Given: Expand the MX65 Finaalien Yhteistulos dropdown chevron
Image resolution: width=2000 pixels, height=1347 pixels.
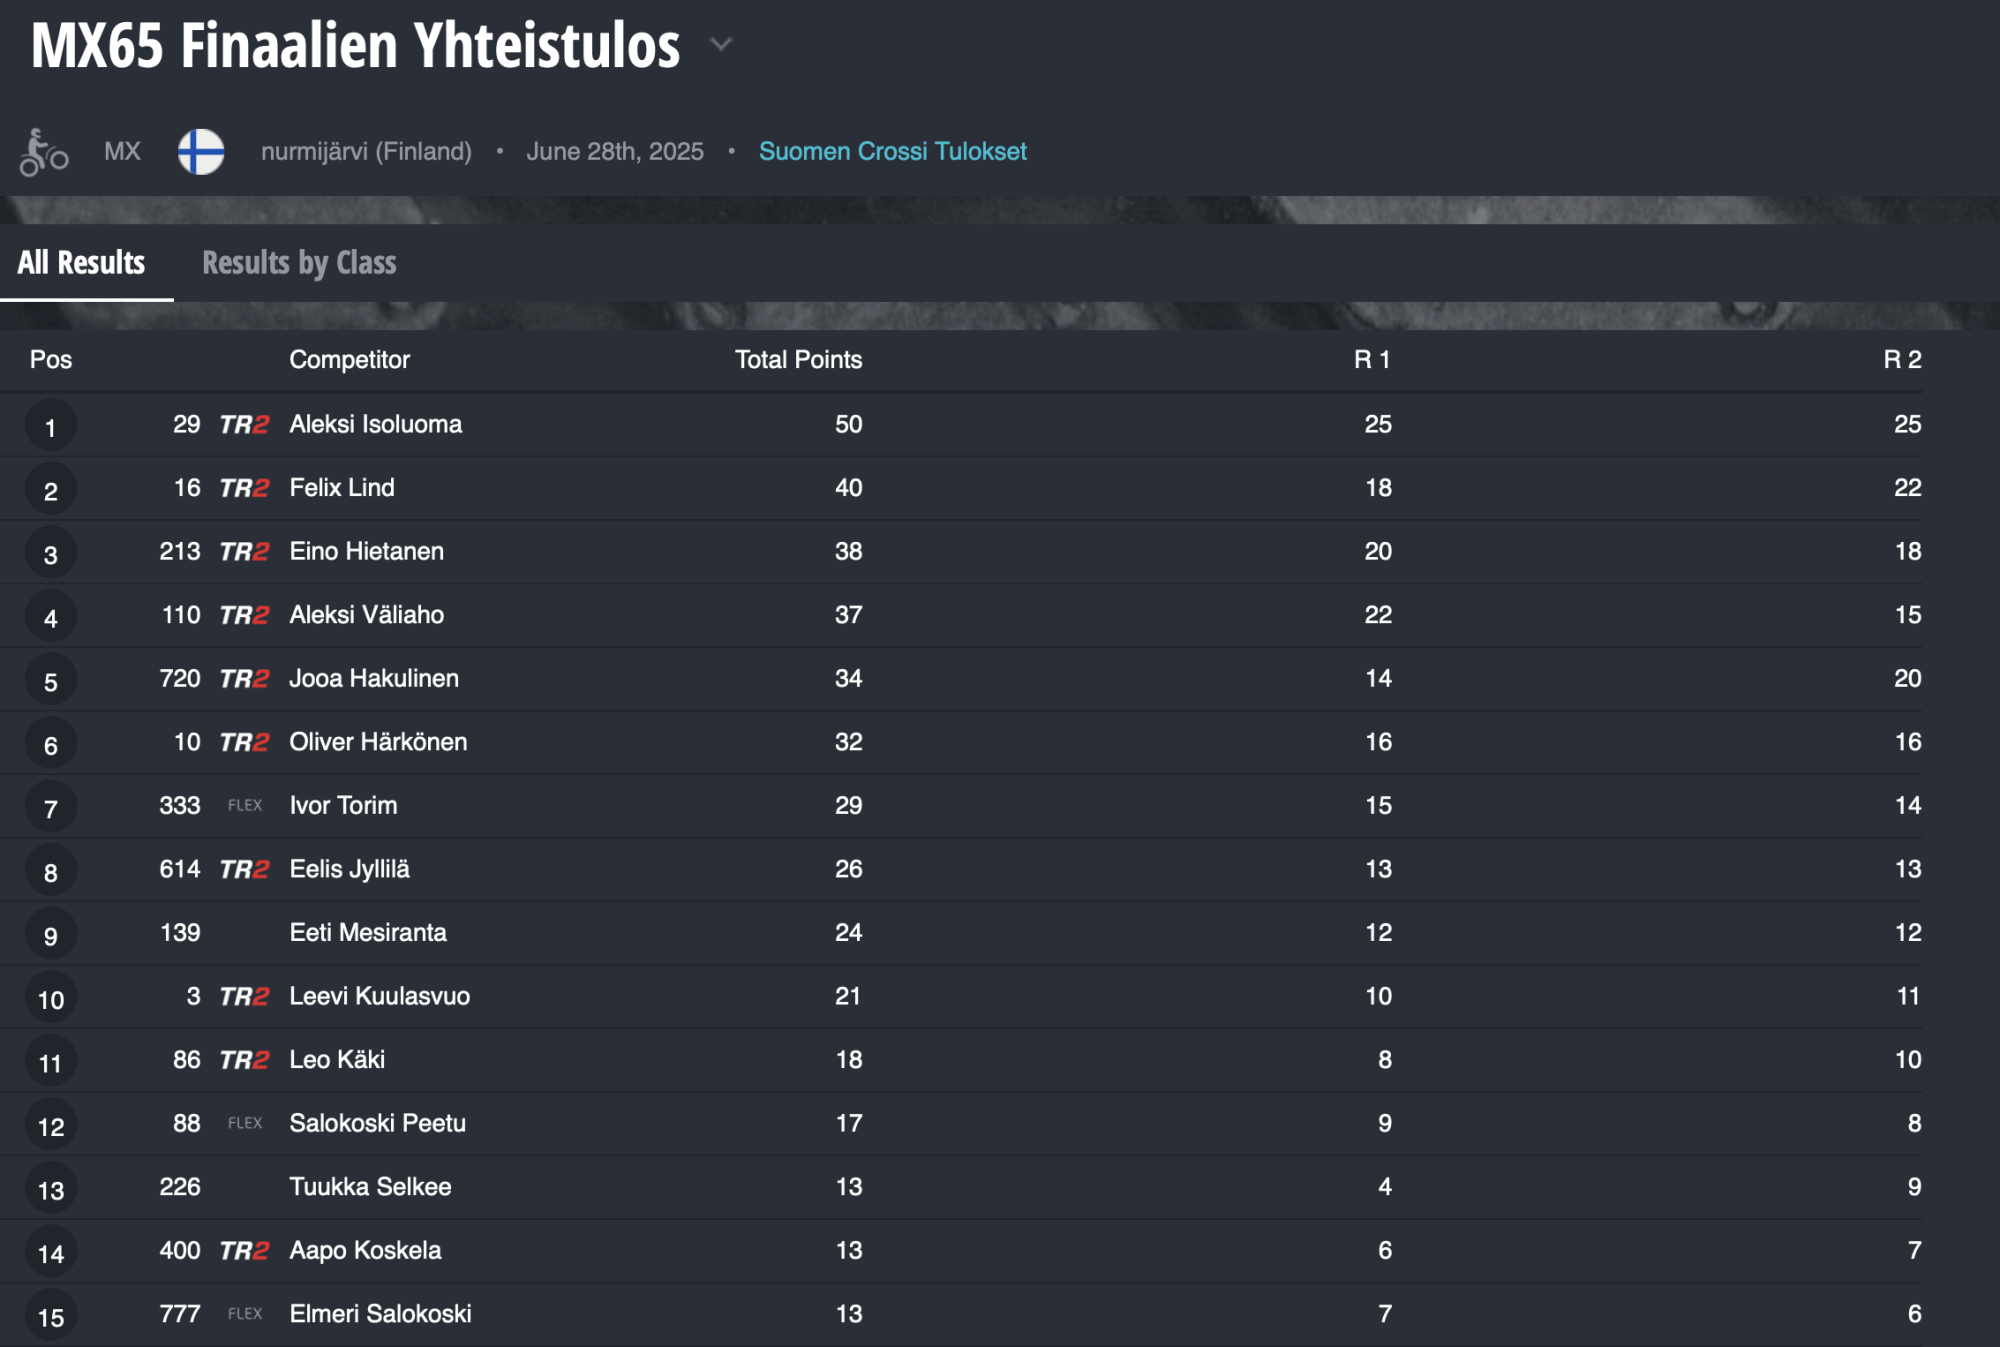Looking at the screenshot, I should coord(721,44).
